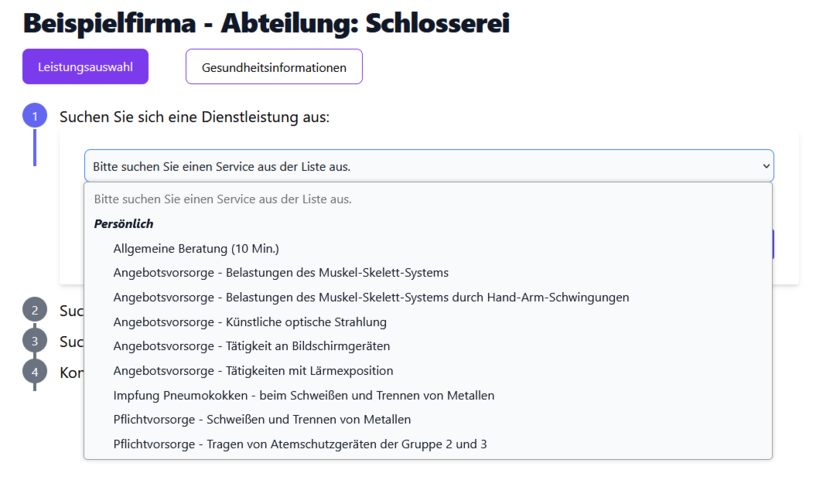823x490 pixels.
Task: Choose Angebotsvorsorge Belastungen des Muskel-Skelett-Systems
Action: tap(280, 272)
